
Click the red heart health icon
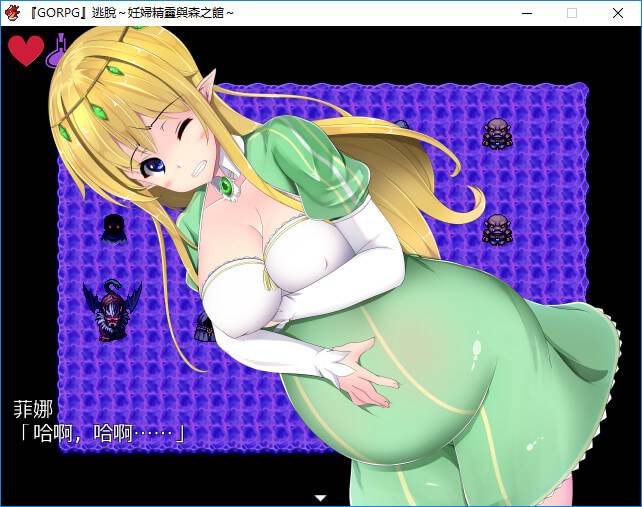tap(26, 50)
